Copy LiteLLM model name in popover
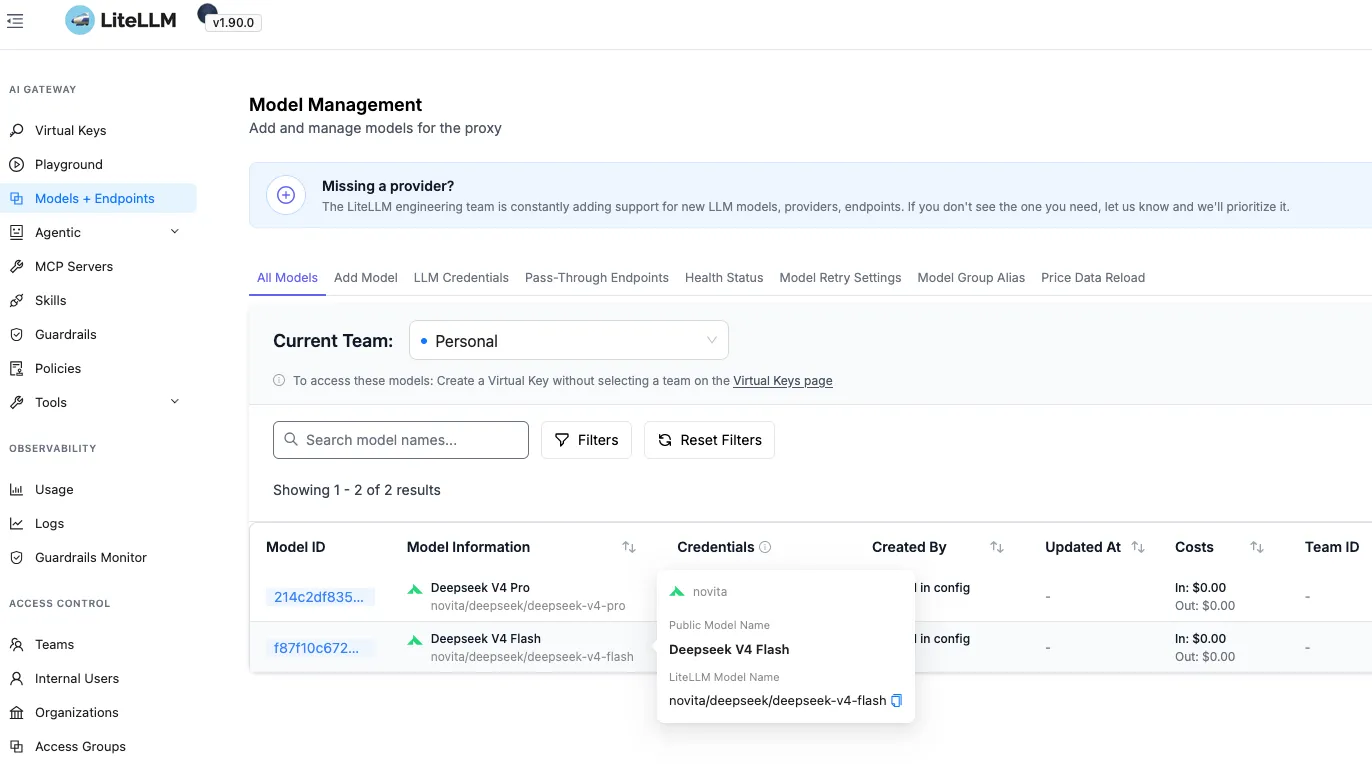The height and width of the screenshot is (768, 1372). click(x=896, y=701)
